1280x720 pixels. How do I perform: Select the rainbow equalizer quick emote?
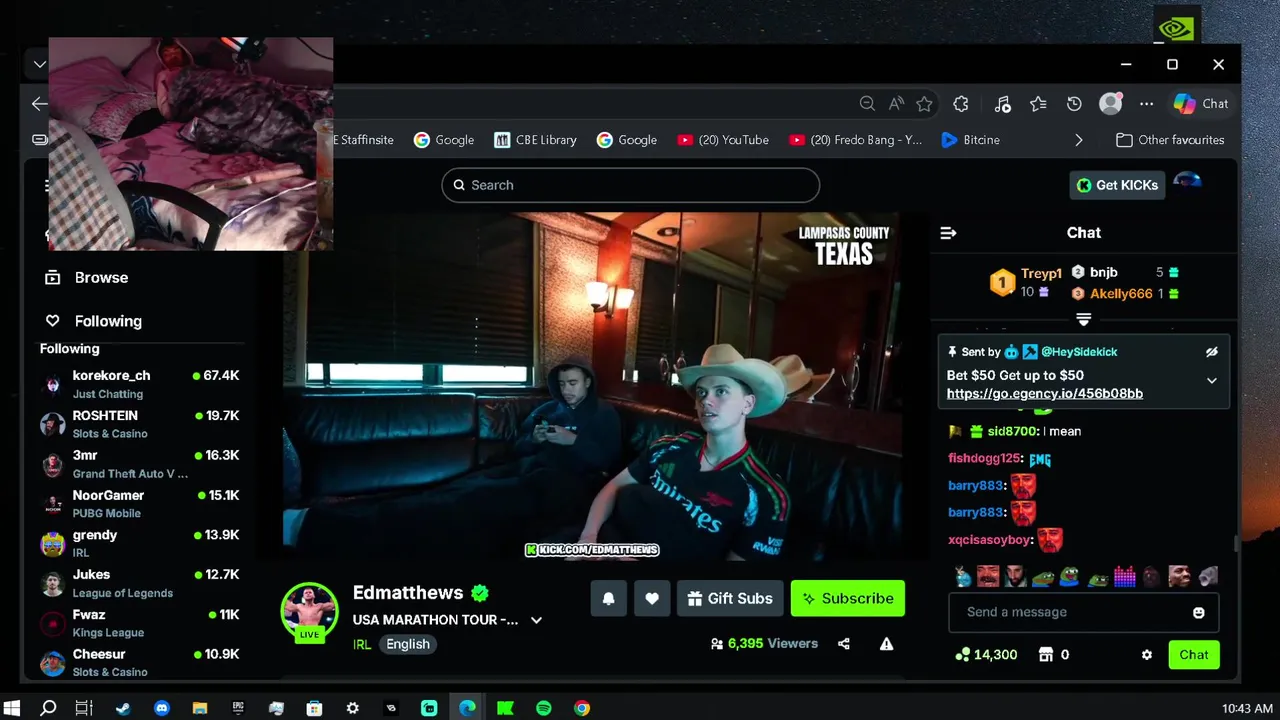[x=1125, y=576]
